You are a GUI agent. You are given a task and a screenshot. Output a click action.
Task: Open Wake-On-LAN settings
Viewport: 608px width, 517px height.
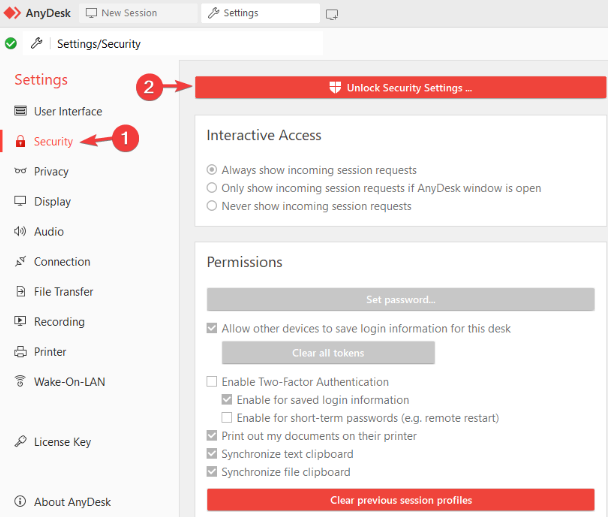tap(69, 382)
